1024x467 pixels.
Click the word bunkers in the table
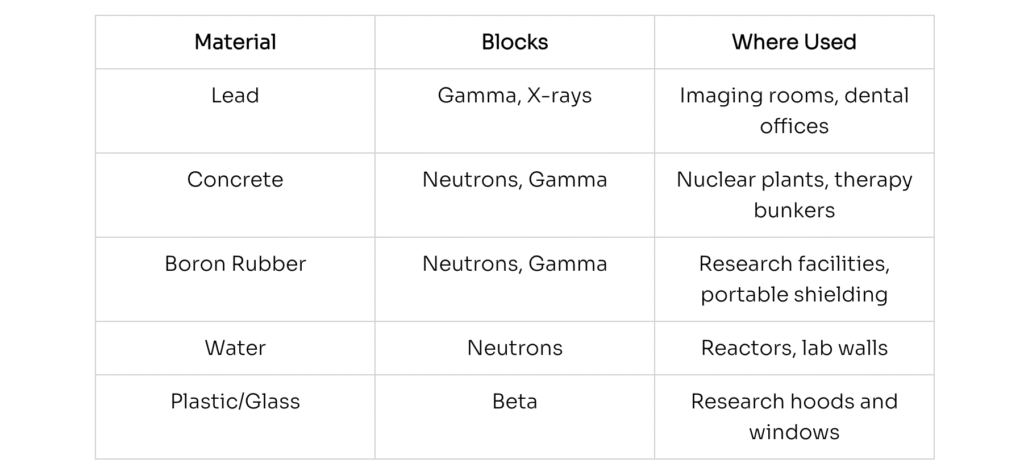pos(794,211)
